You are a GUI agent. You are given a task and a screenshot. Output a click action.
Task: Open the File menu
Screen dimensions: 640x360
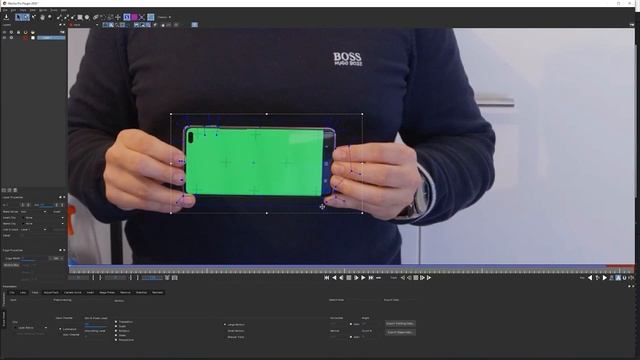[x=5, y=10]
